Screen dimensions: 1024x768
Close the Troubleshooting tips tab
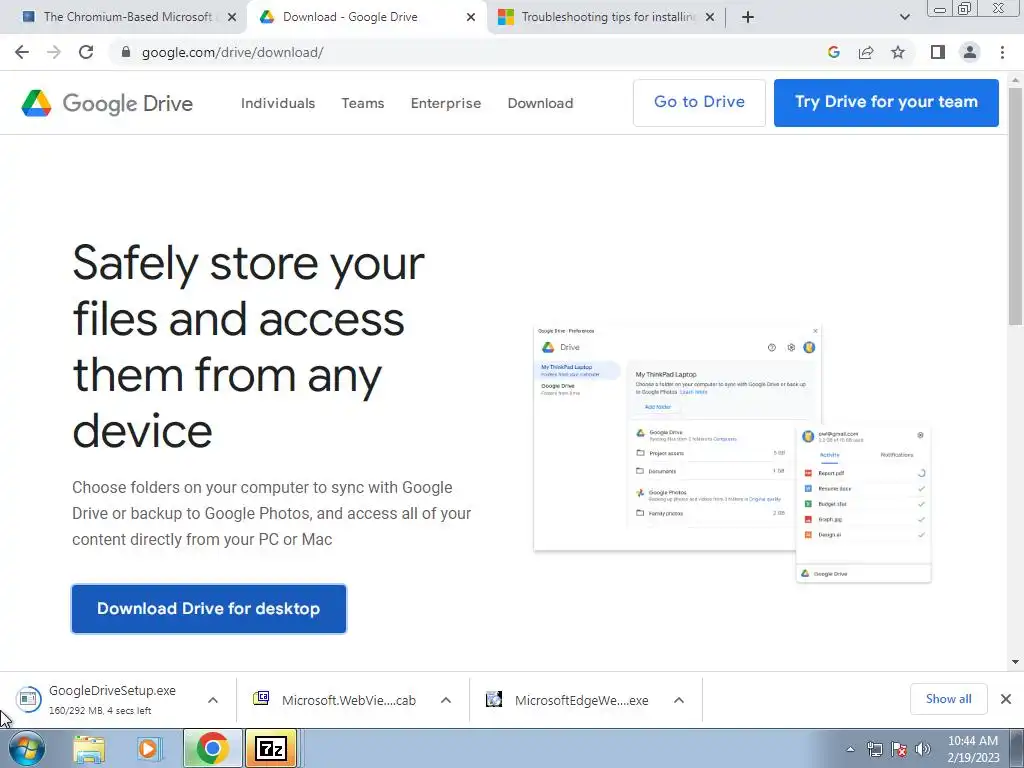(710, 17)
